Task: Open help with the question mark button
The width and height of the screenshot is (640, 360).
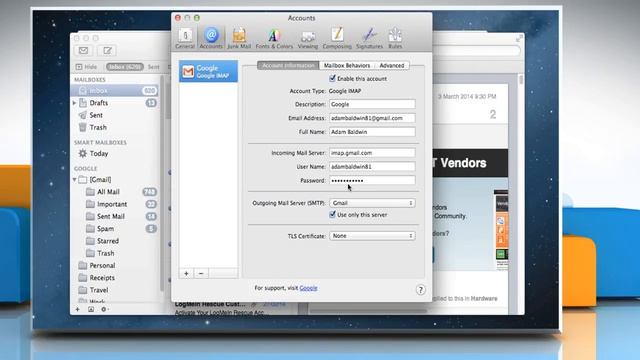Action: (420, 290)
